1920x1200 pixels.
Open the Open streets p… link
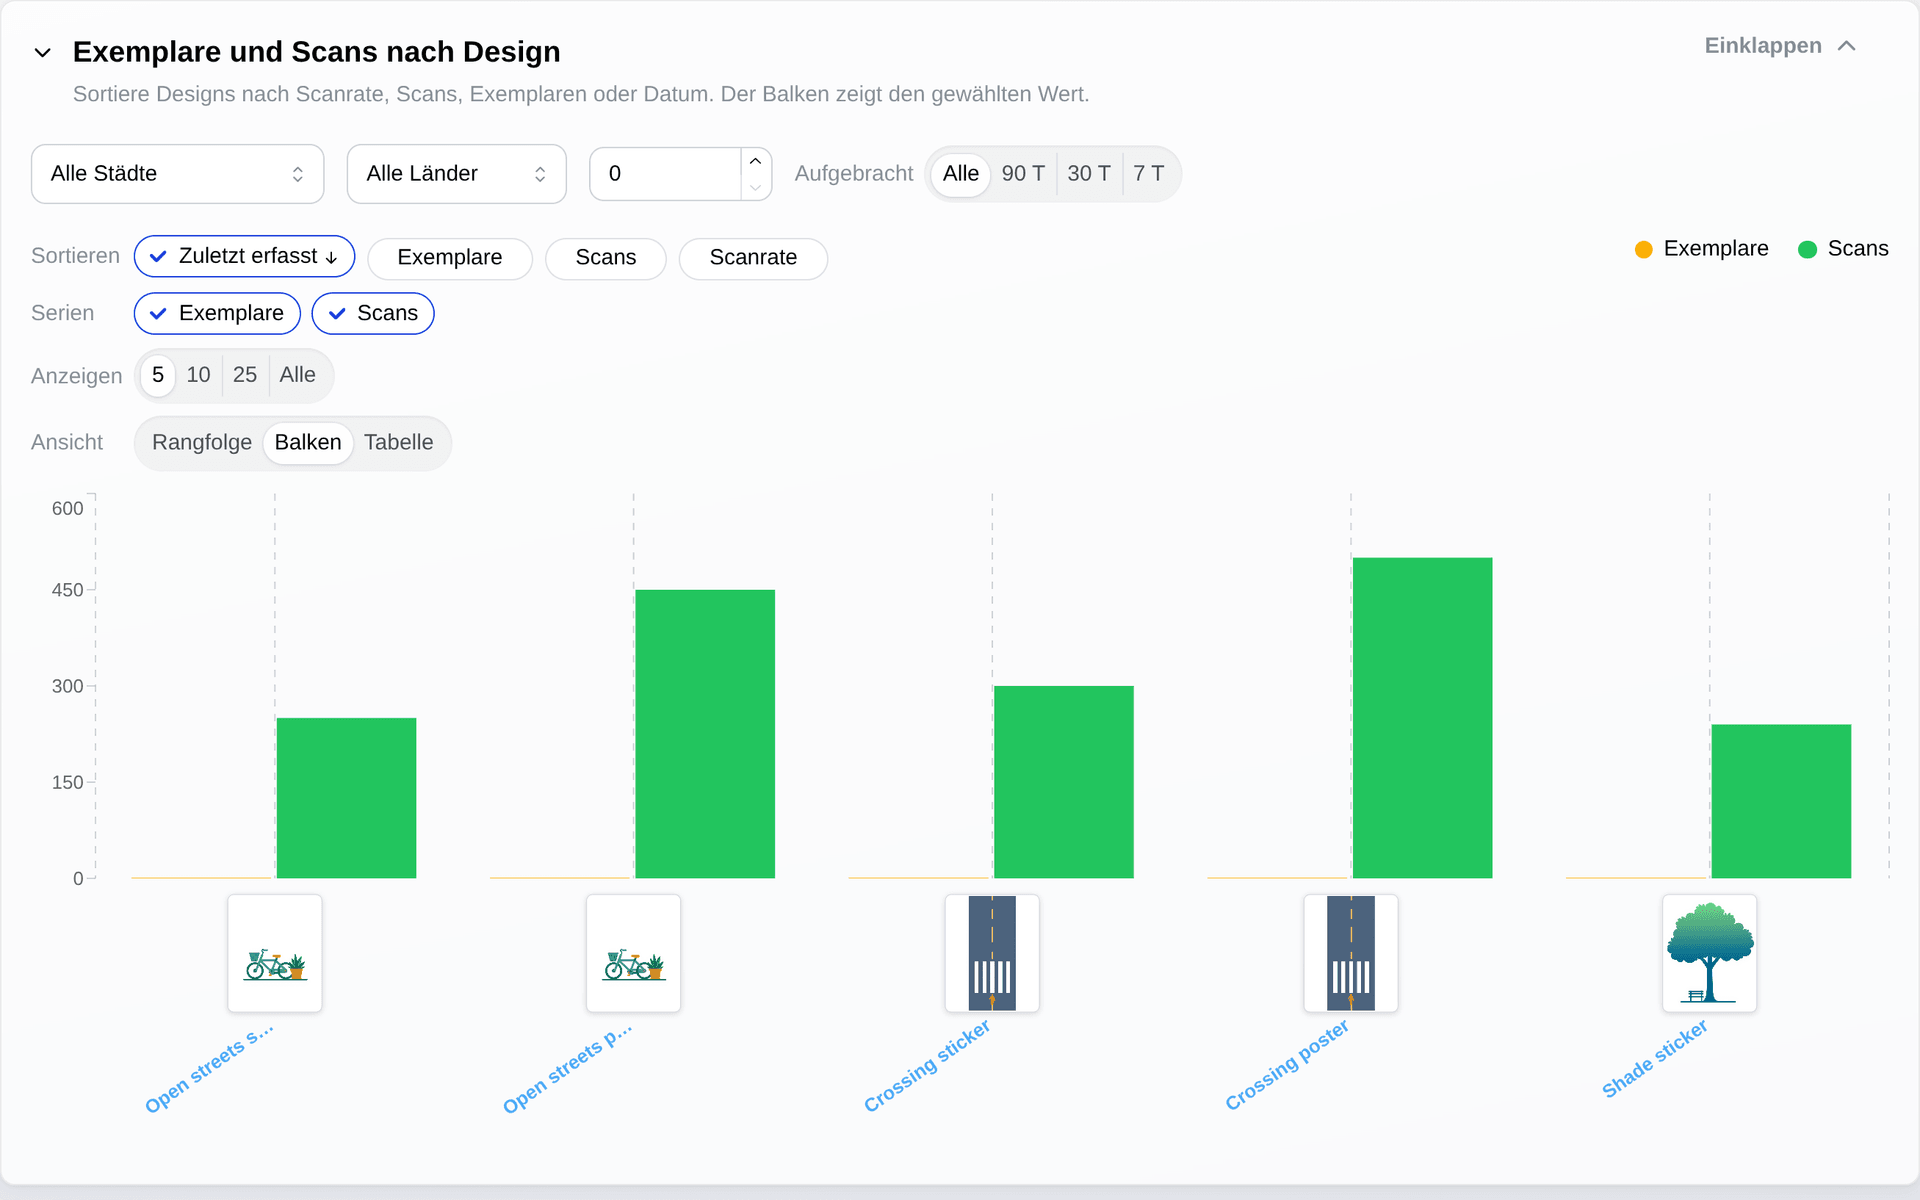click(568, 1068)
